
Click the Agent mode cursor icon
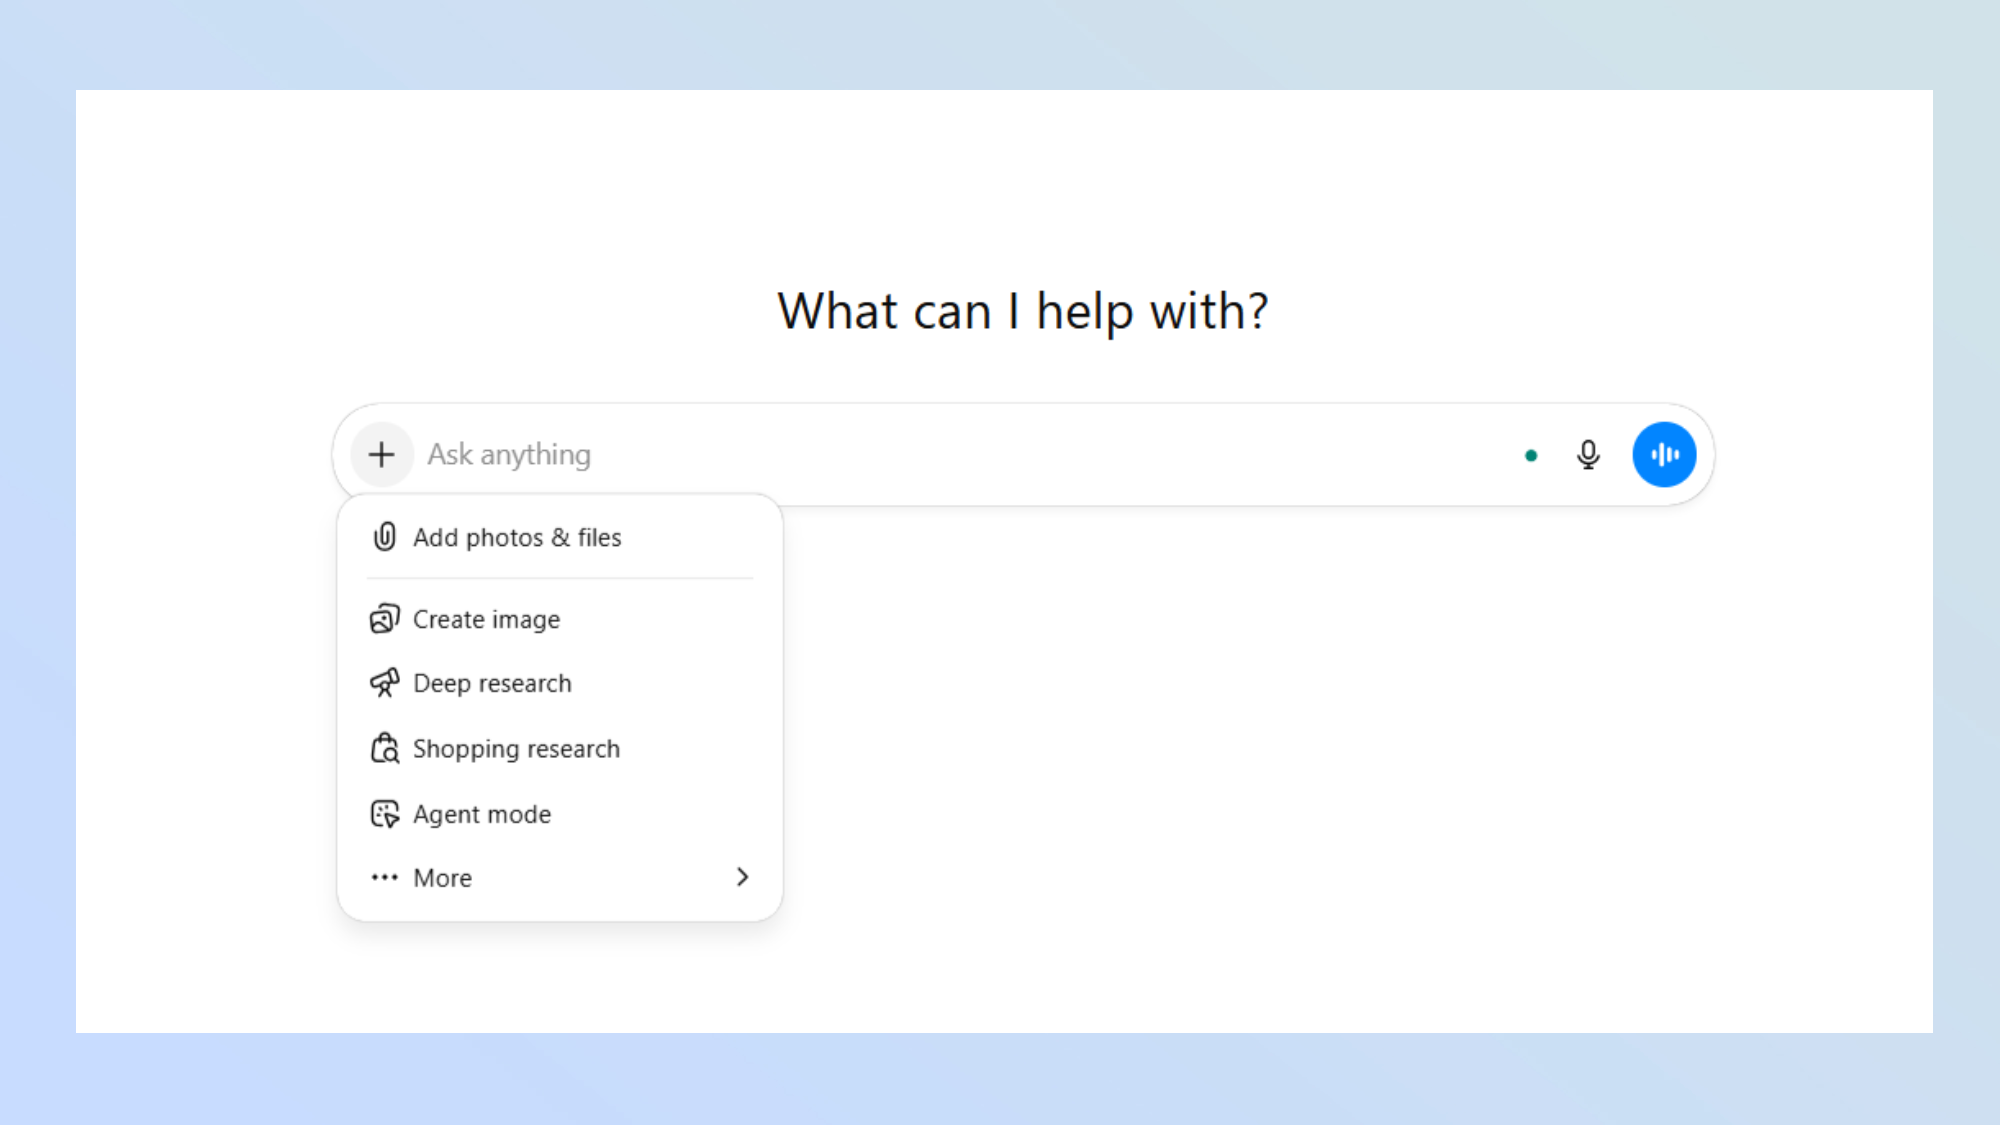click(x=385, y=814)
